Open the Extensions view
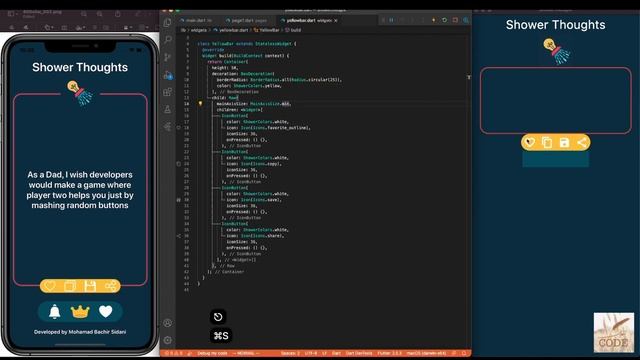 tap(168, 92)
